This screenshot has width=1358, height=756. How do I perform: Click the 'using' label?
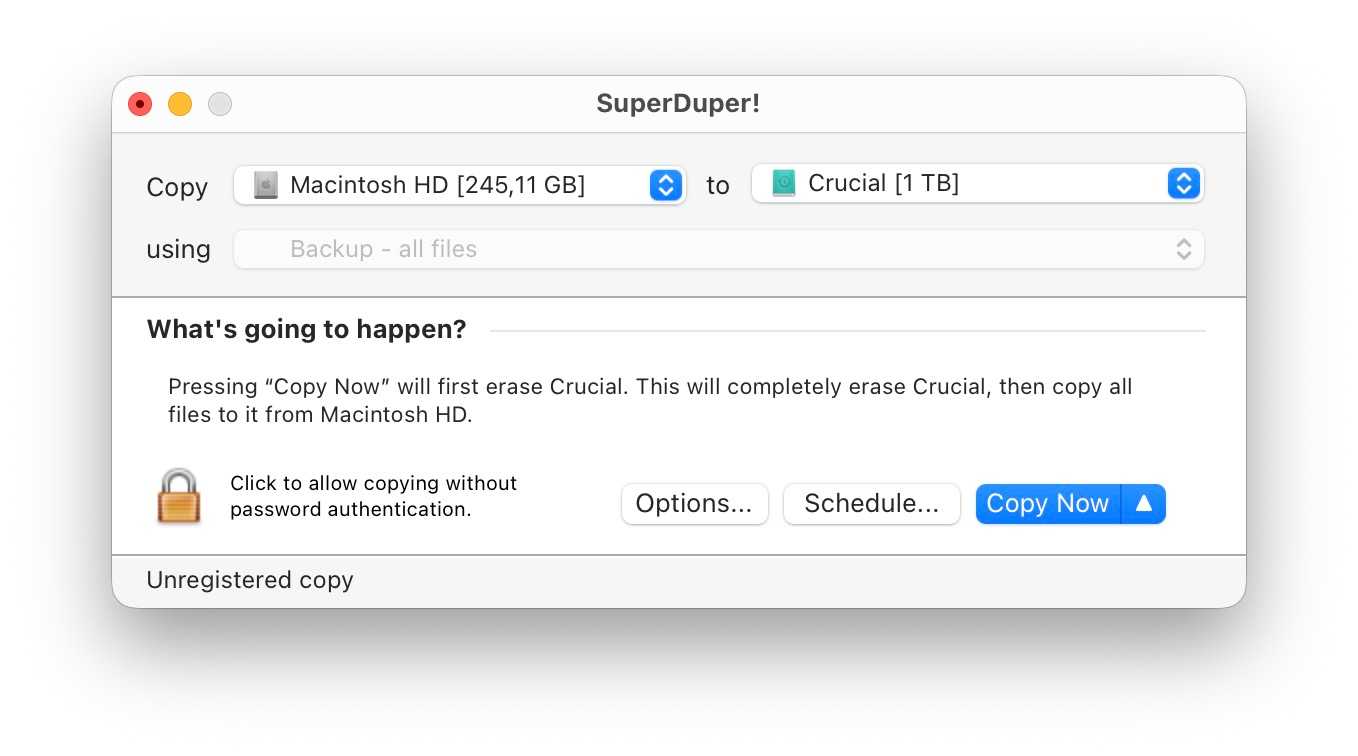(x=179, y=249)
